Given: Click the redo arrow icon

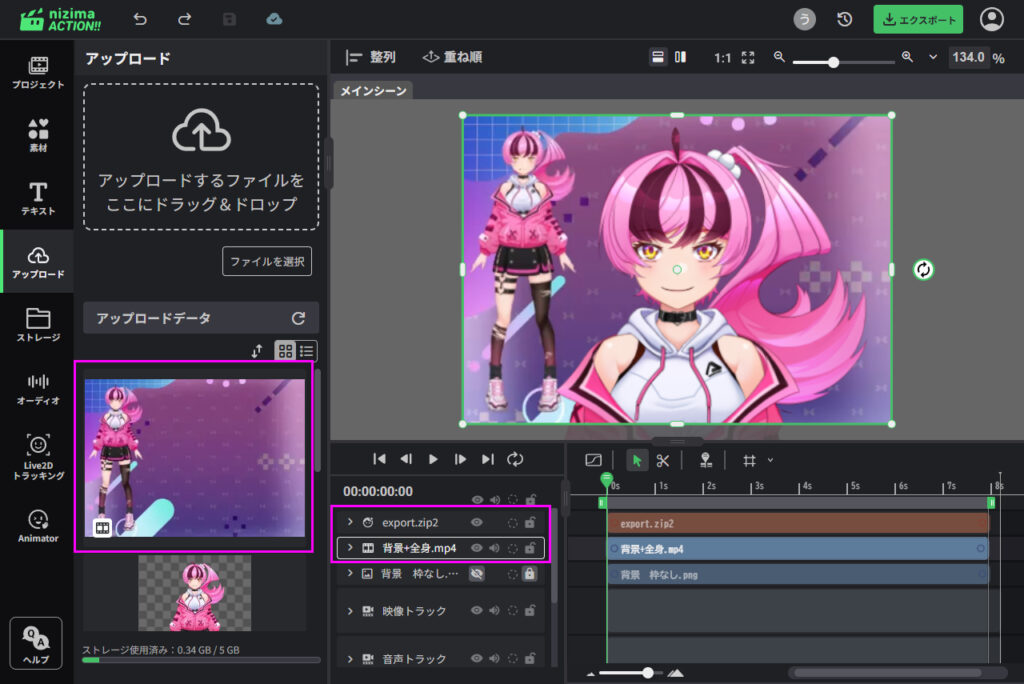Looking at the screenshot, I should tap(184, 19).
